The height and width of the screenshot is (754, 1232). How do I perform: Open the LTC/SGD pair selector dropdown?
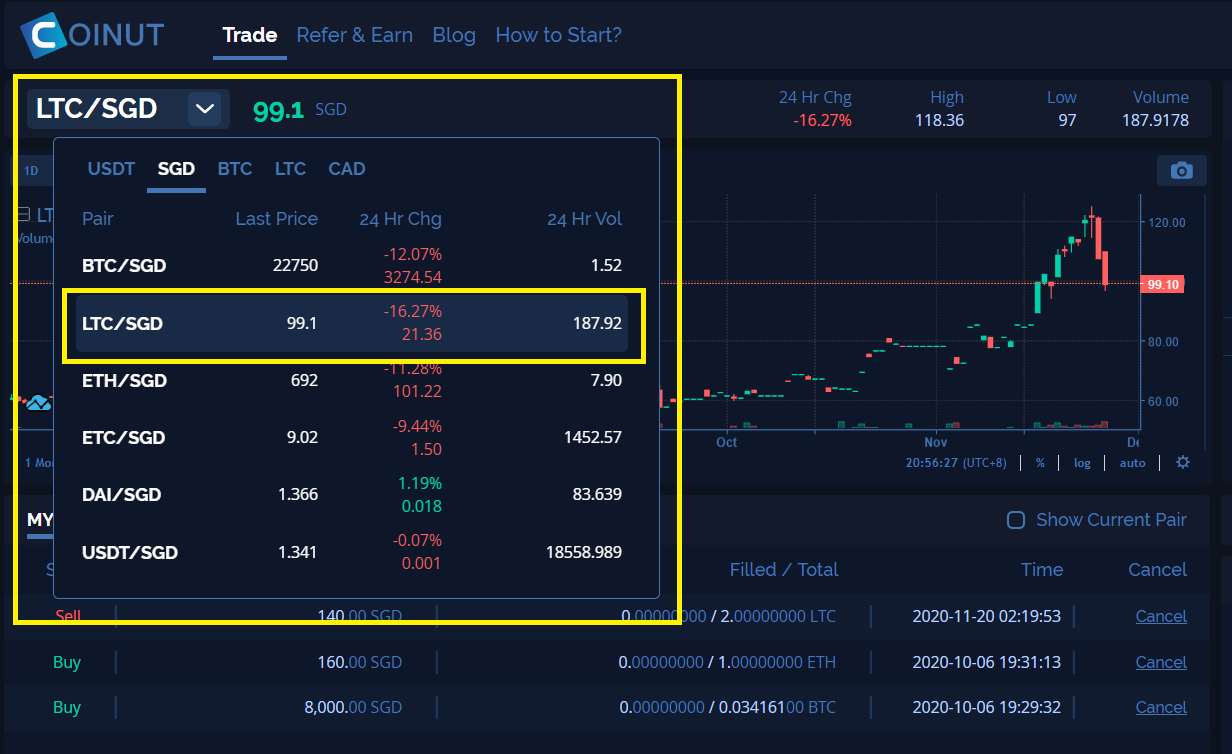pyautogui.click(x=205, y=109)
